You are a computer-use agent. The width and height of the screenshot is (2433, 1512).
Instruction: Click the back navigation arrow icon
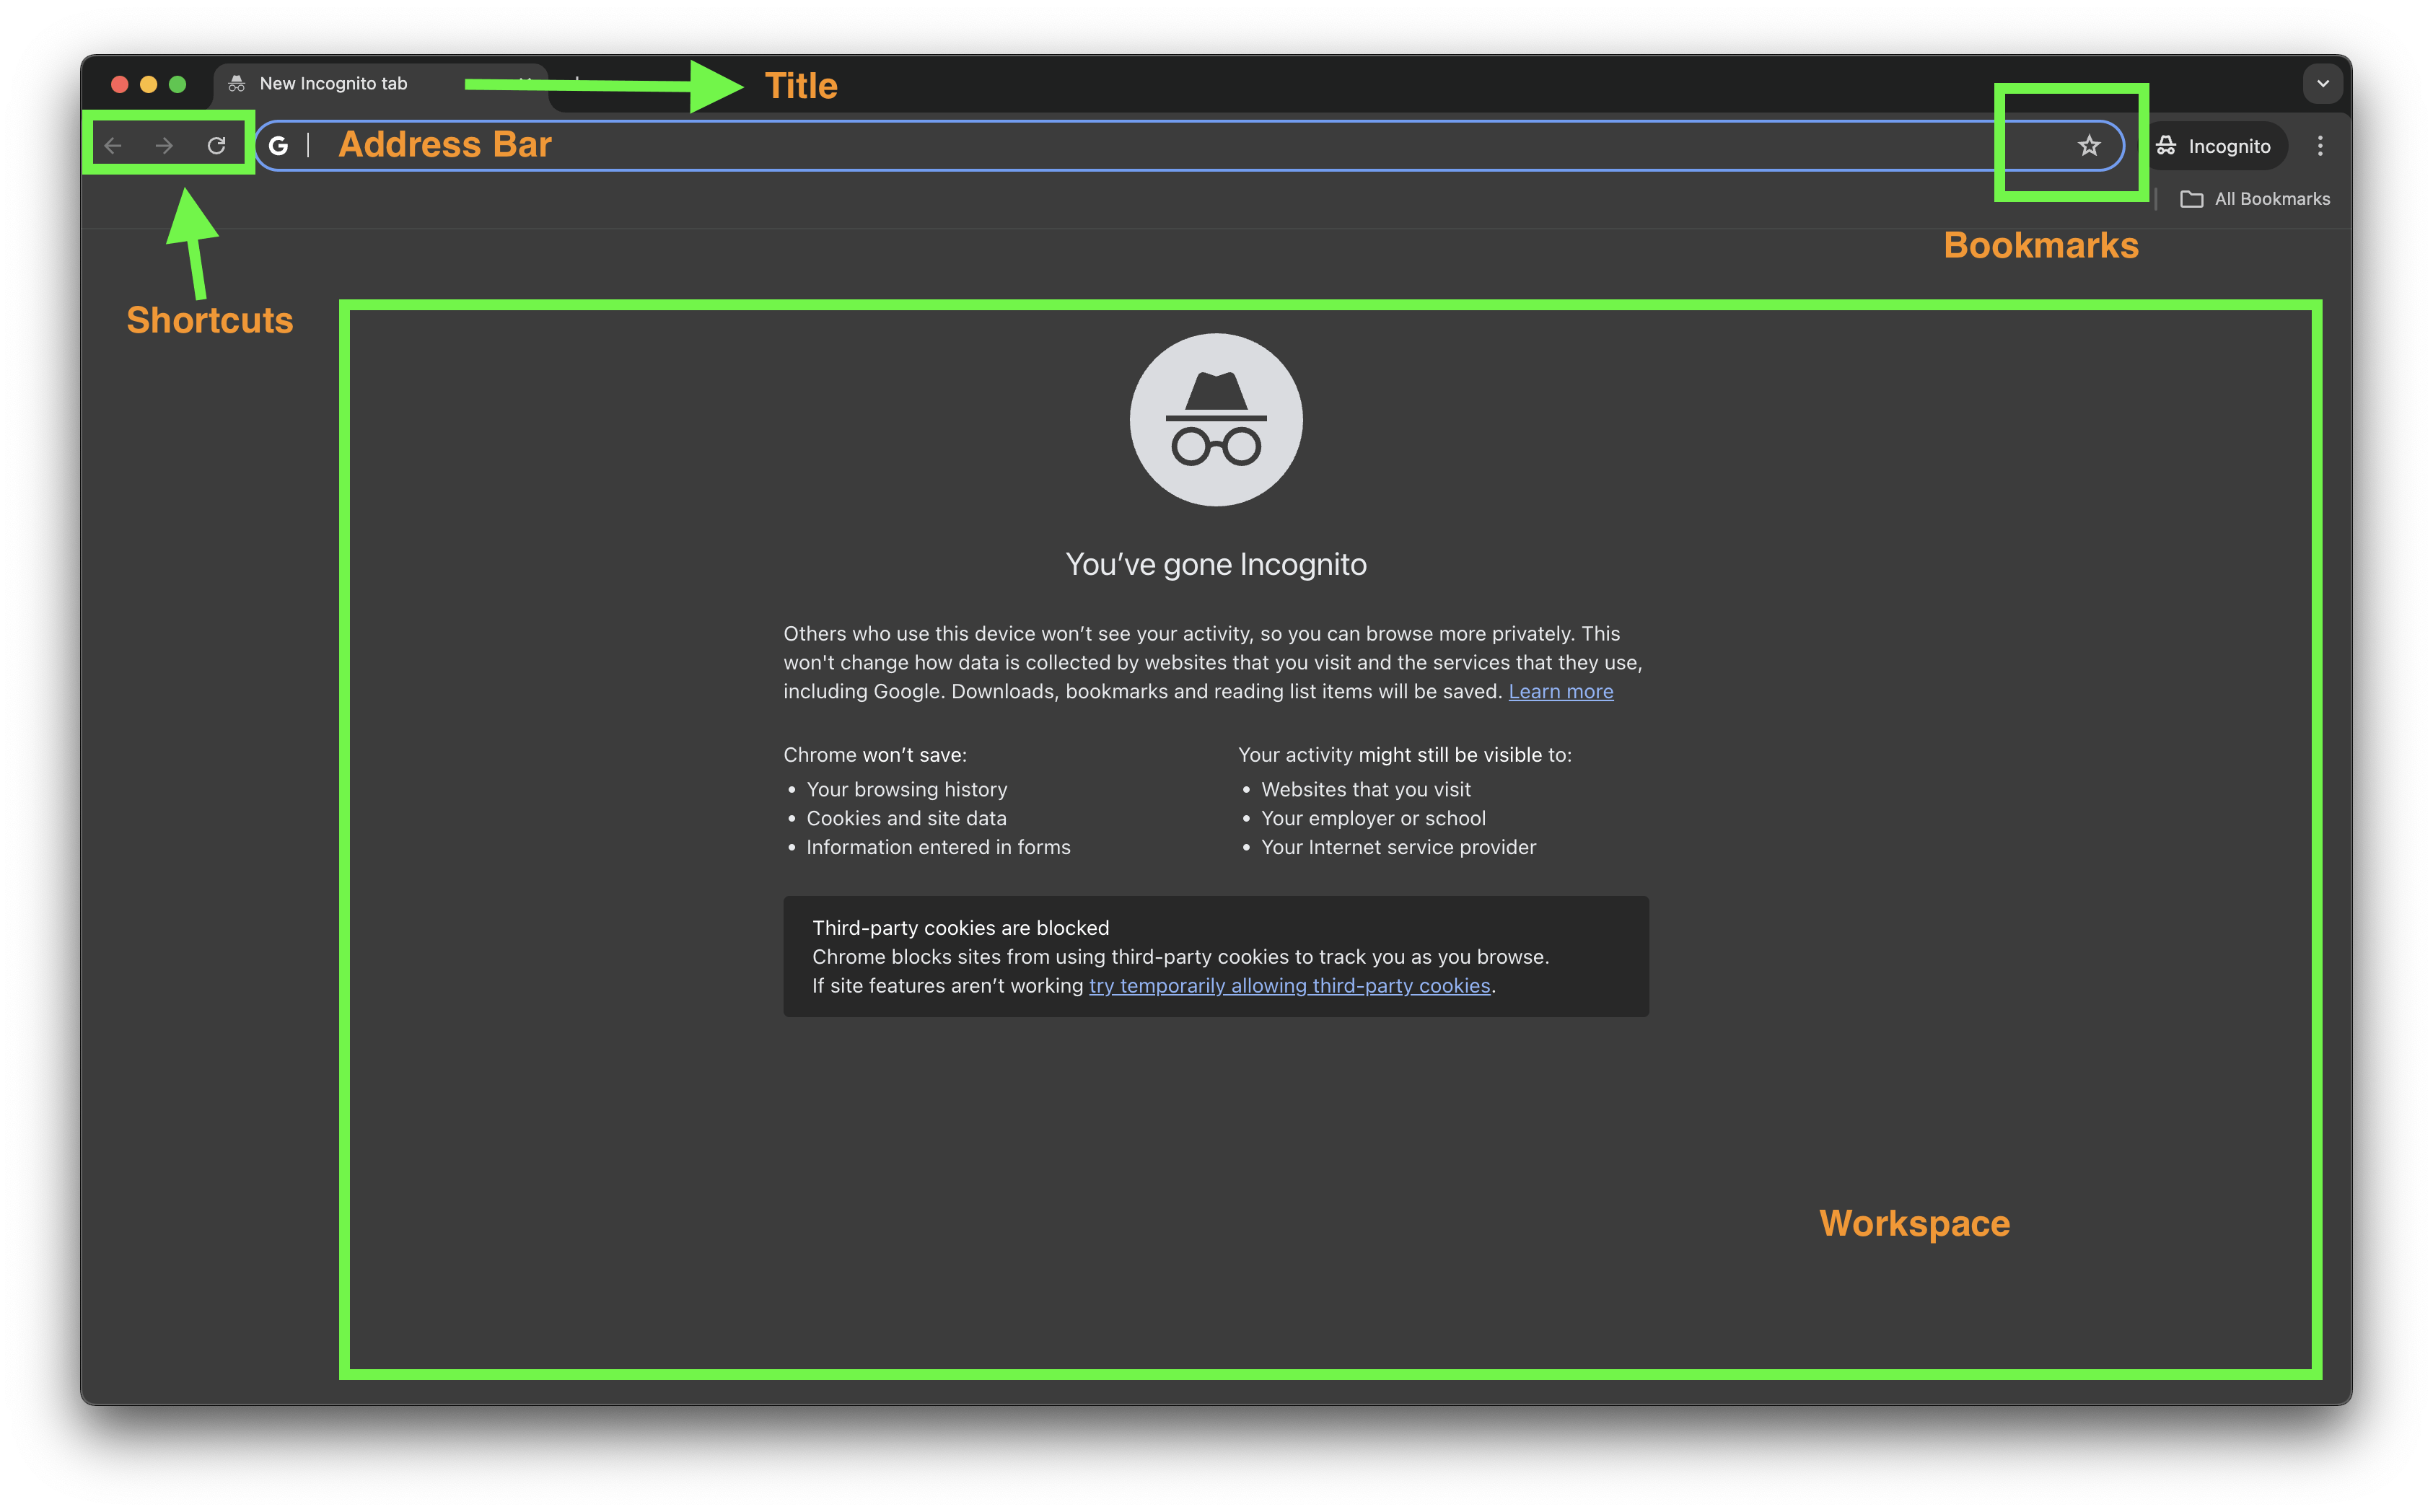115,144
